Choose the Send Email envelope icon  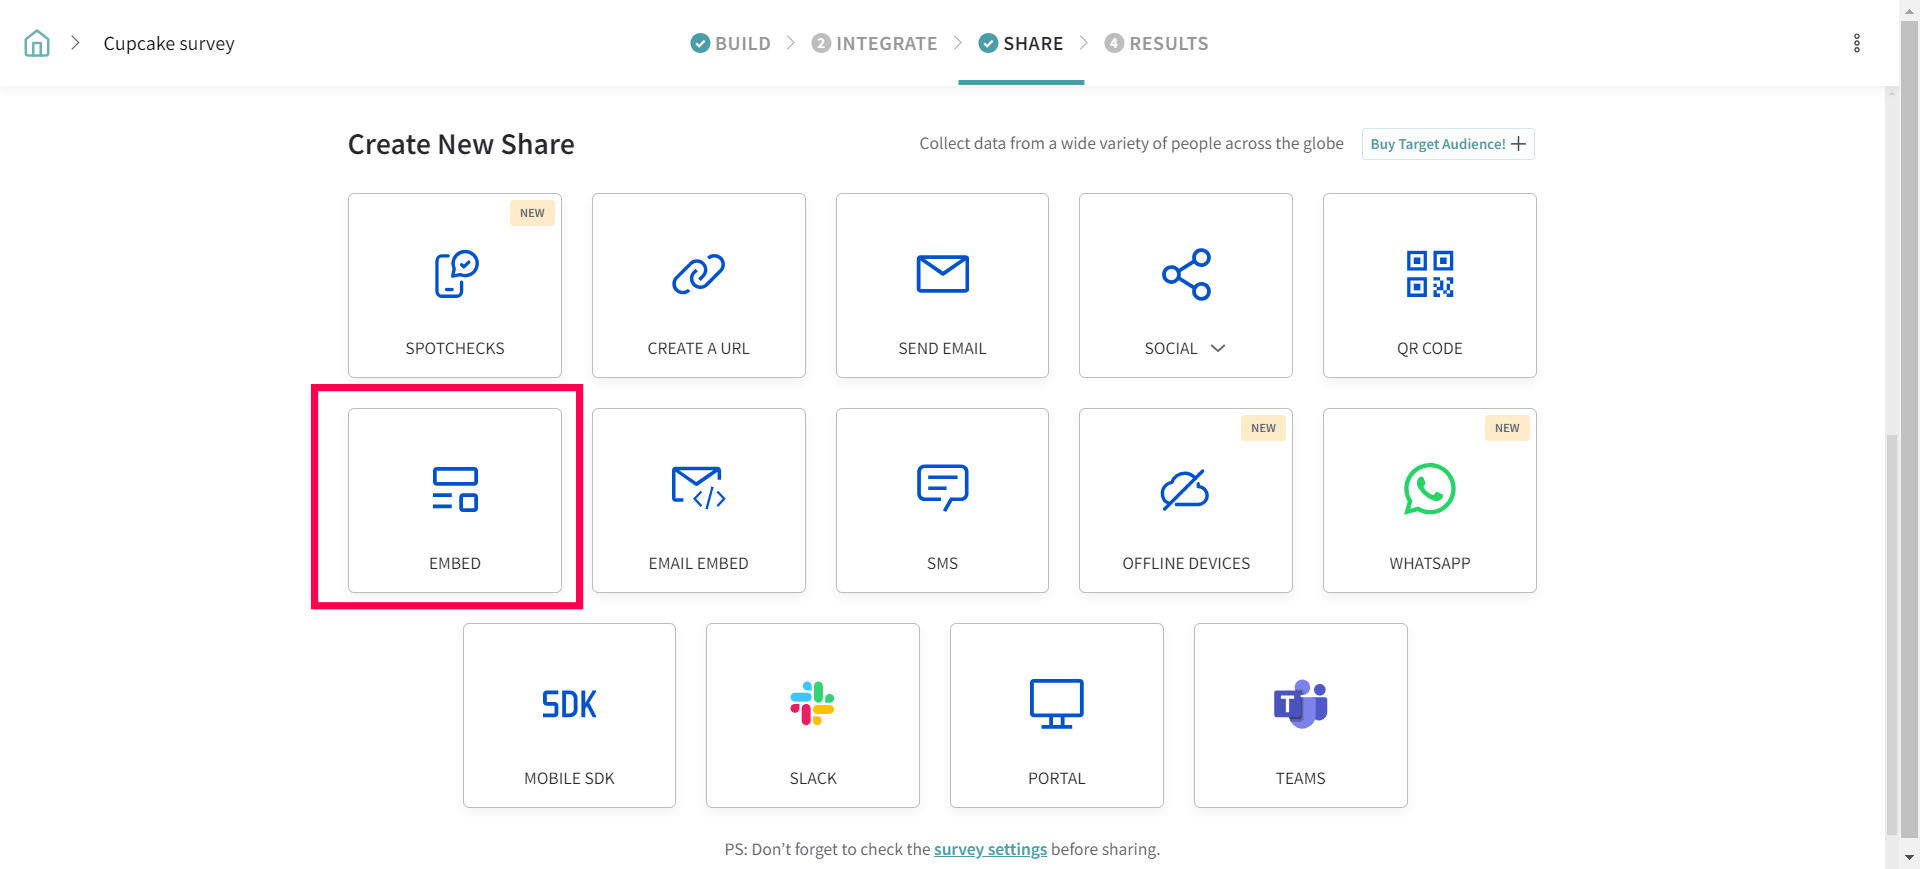pos(942,274)
